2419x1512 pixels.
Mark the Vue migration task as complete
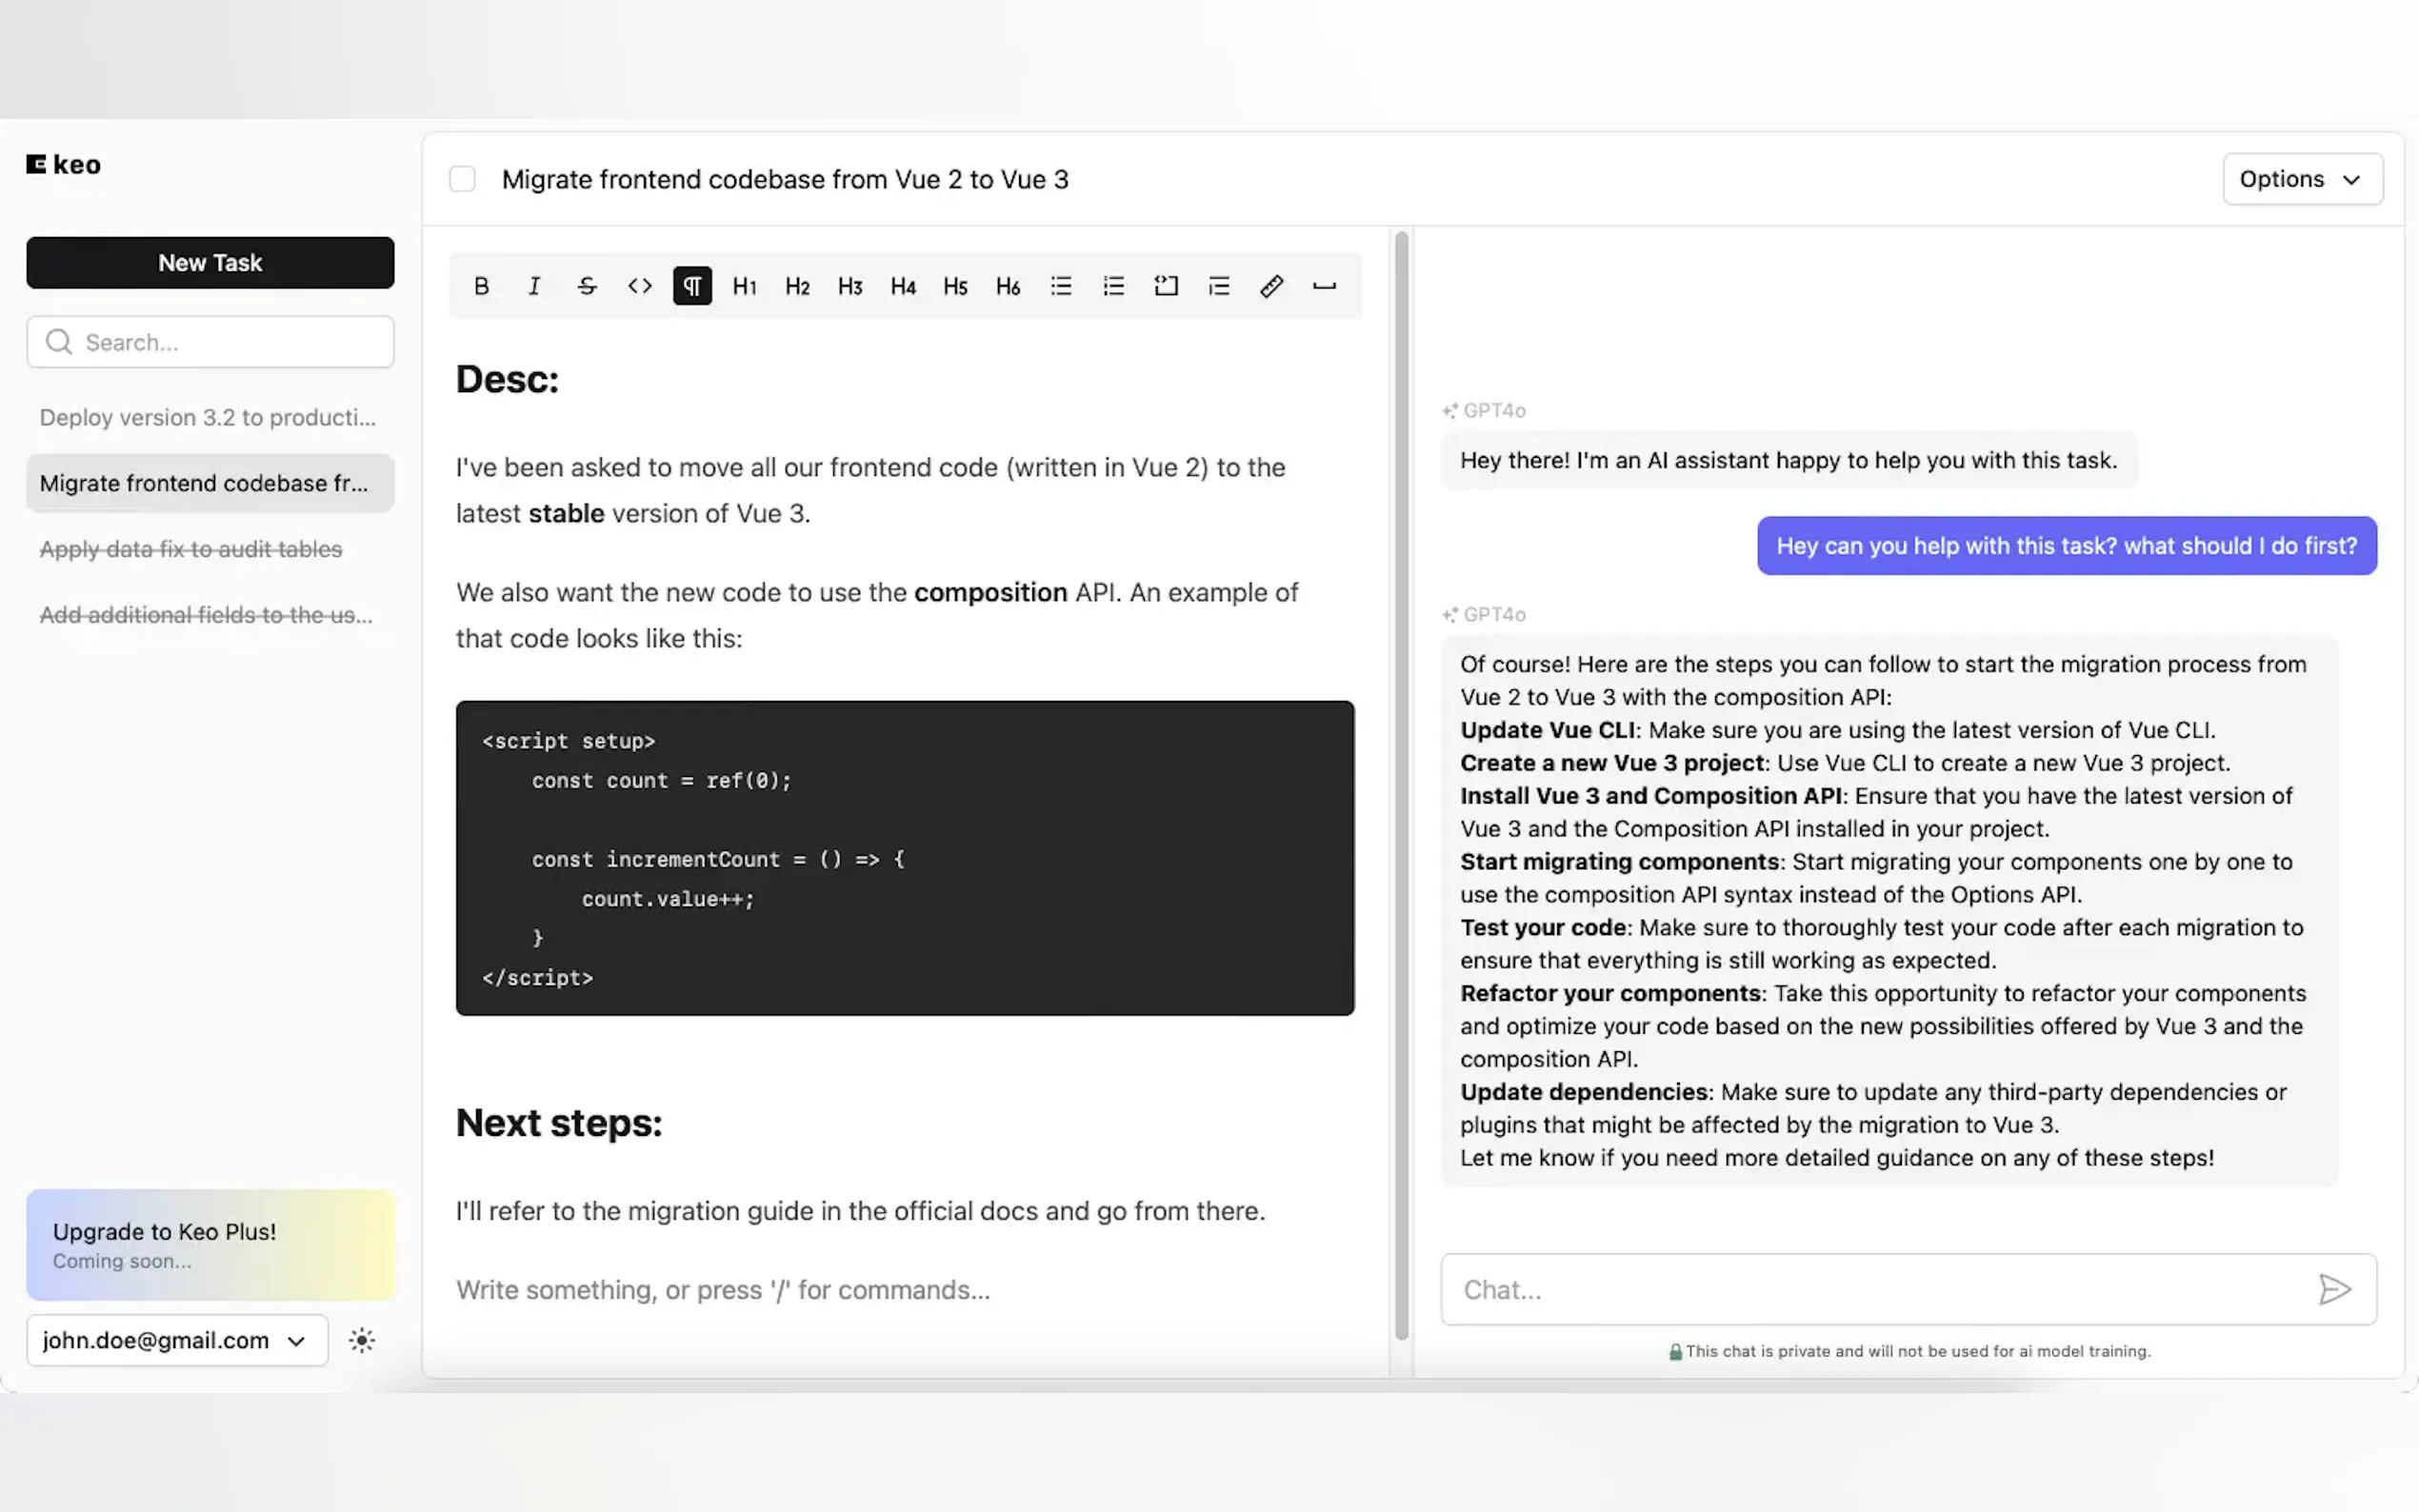click(x=462, y=179)
